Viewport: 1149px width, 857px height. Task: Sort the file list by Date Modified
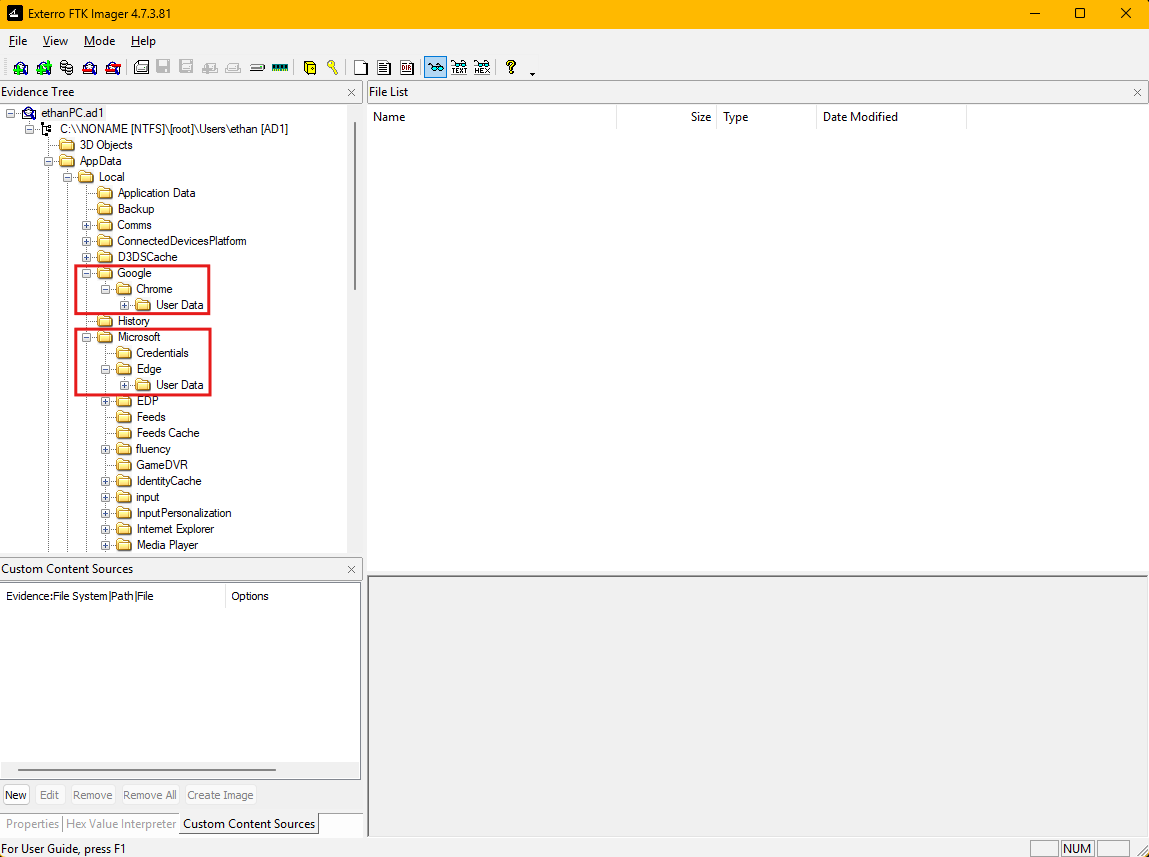pos(860,117)
